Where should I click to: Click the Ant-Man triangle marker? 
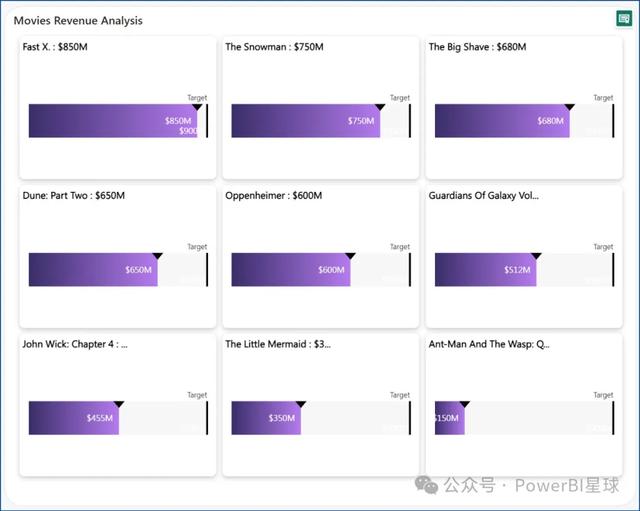coord(465,404)
